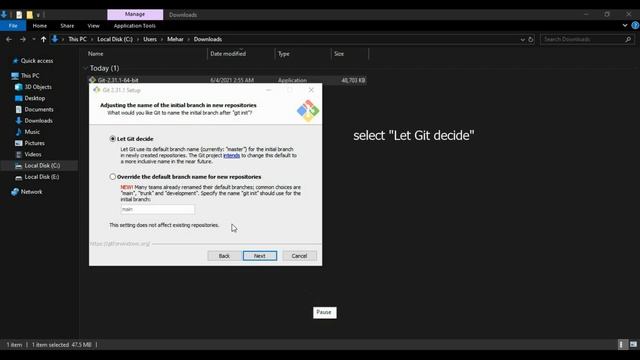Click the branch name input field

[x=158, y=209]
